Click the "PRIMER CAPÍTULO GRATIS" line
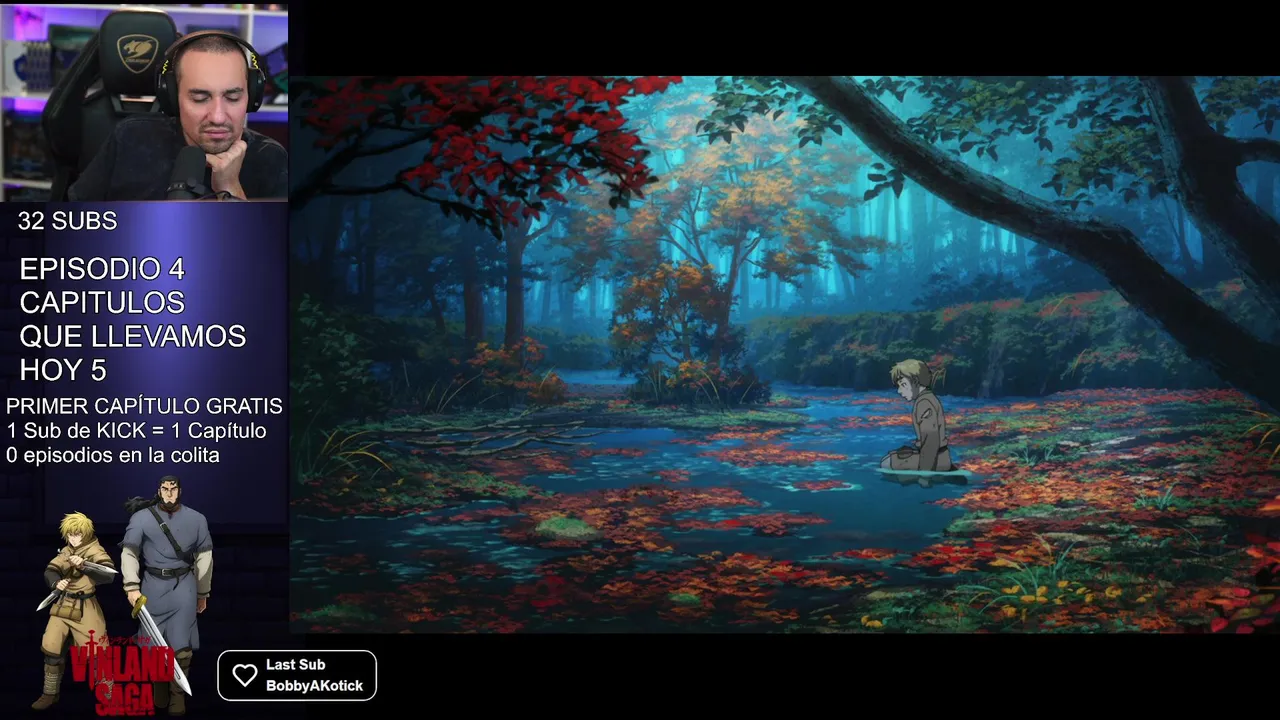 [144, 406]
